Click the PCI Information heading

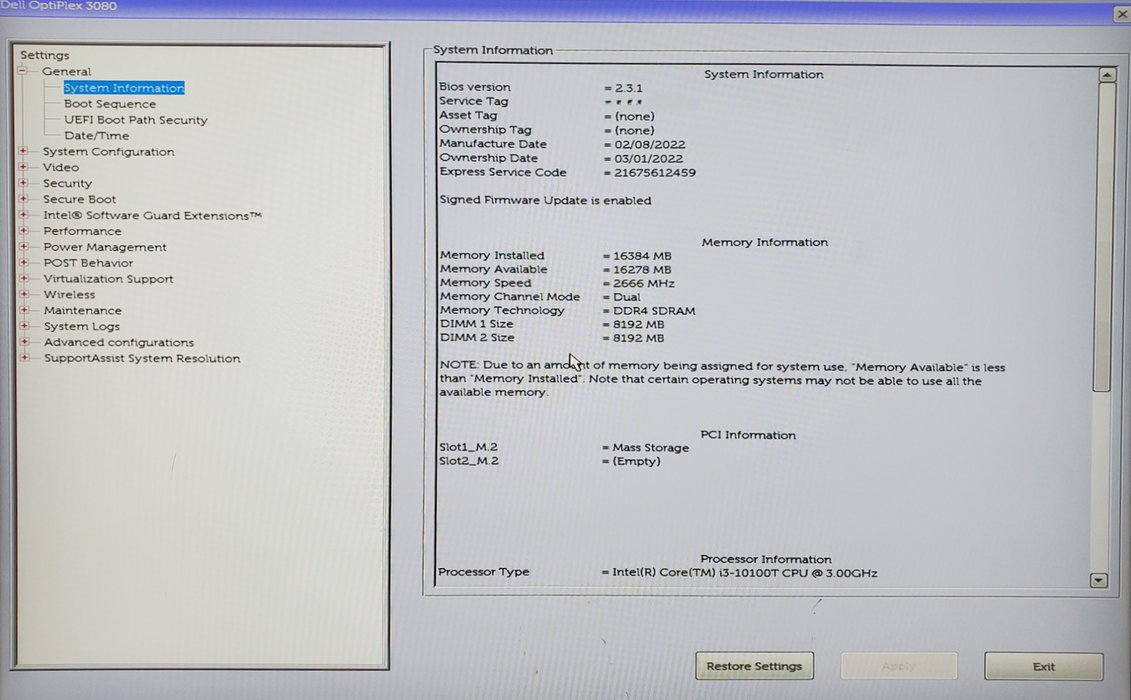click(x=748, y=435)
